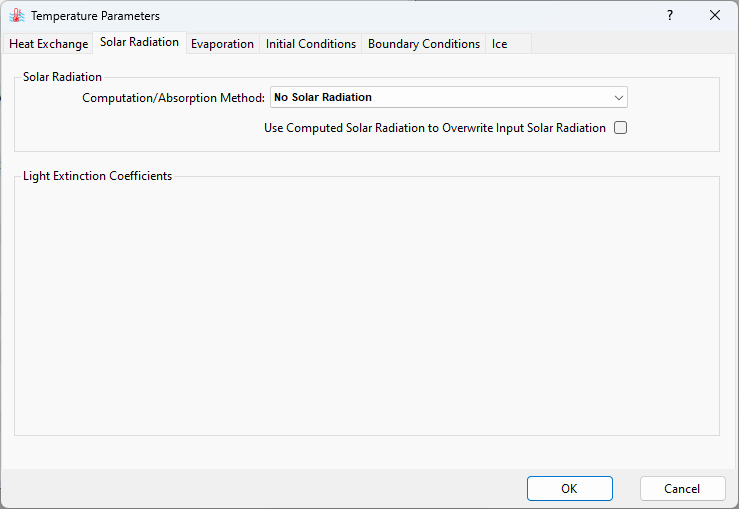Viewport: 739px width, 509px height.
Task: Click the 'No Solar Radiation' combo box text
Action: pyautogui.click(x=323, y=98)
